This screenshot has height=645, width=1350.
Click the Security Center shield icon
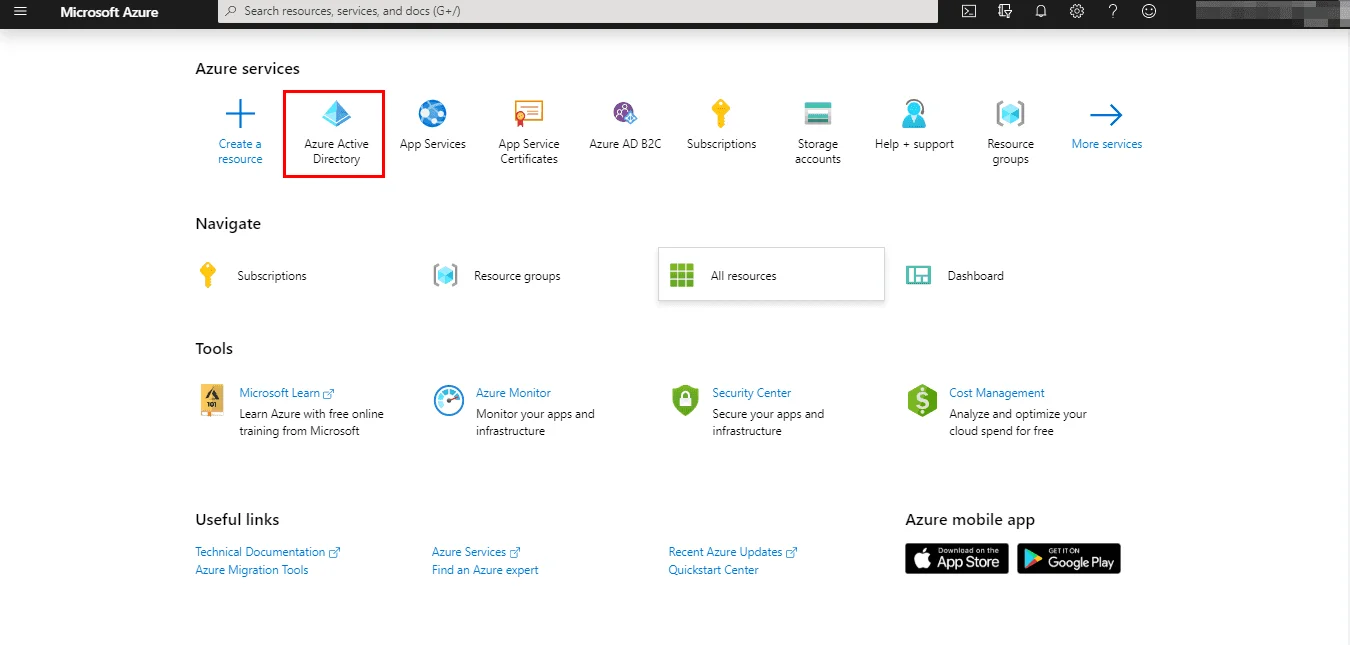[x=685, y=400]
